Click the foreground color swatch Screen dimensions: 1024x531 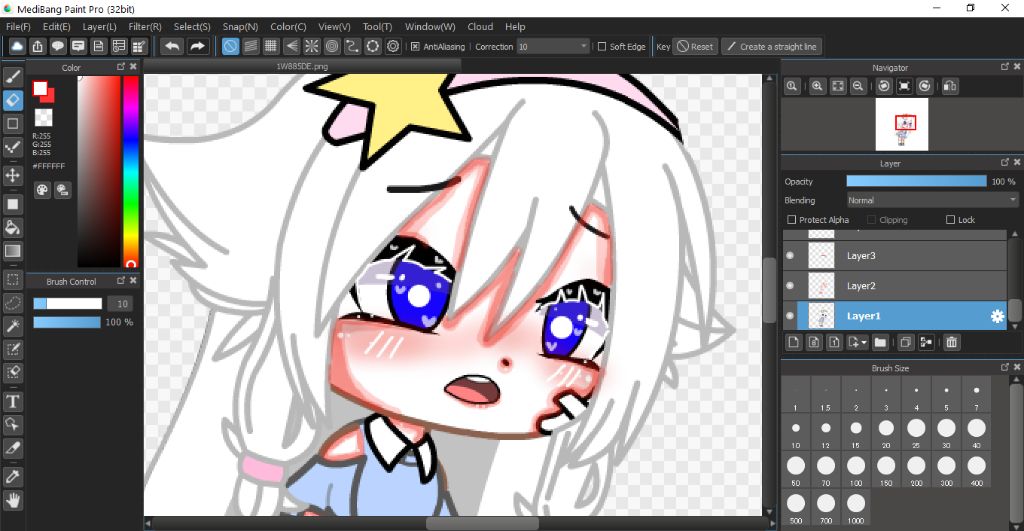[x=40, y=88]
